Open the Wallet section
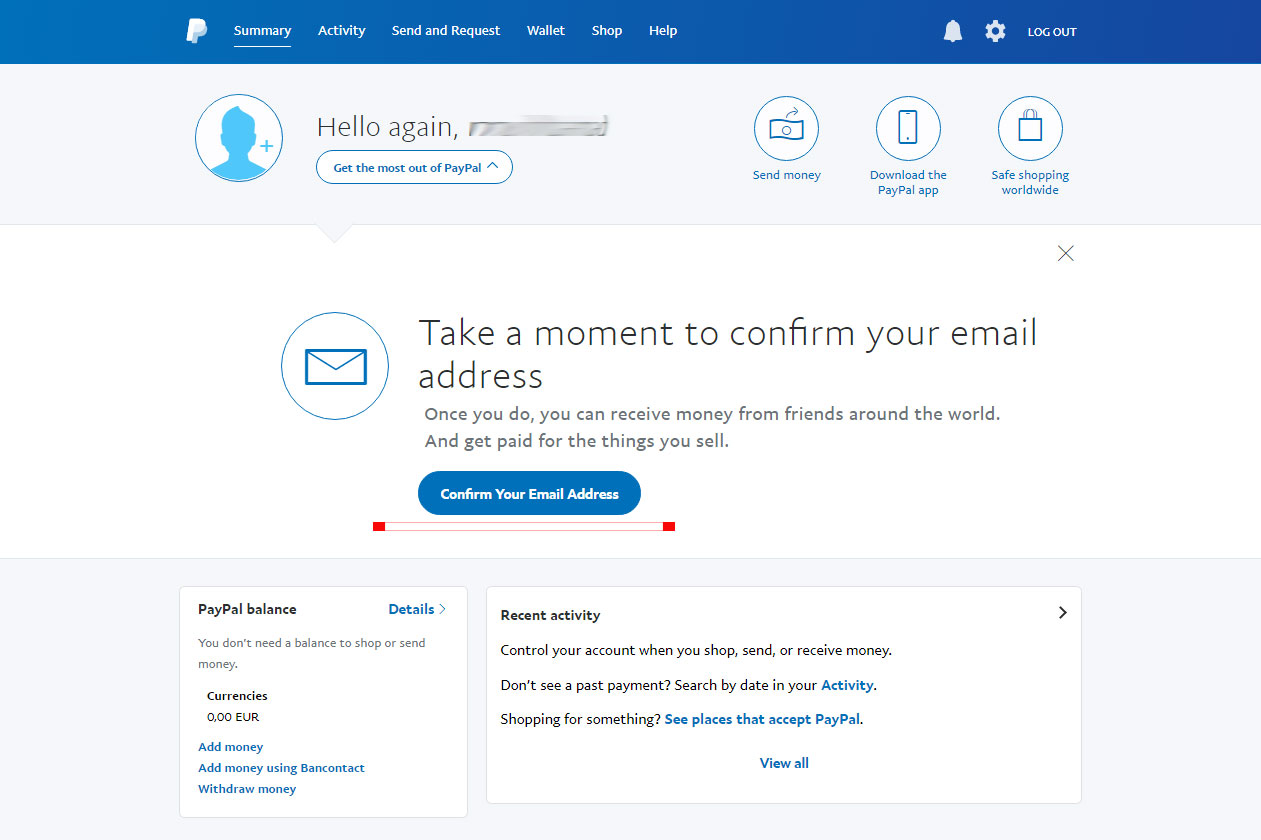This screenshot has width=1261, height=840. click(546, 30)
